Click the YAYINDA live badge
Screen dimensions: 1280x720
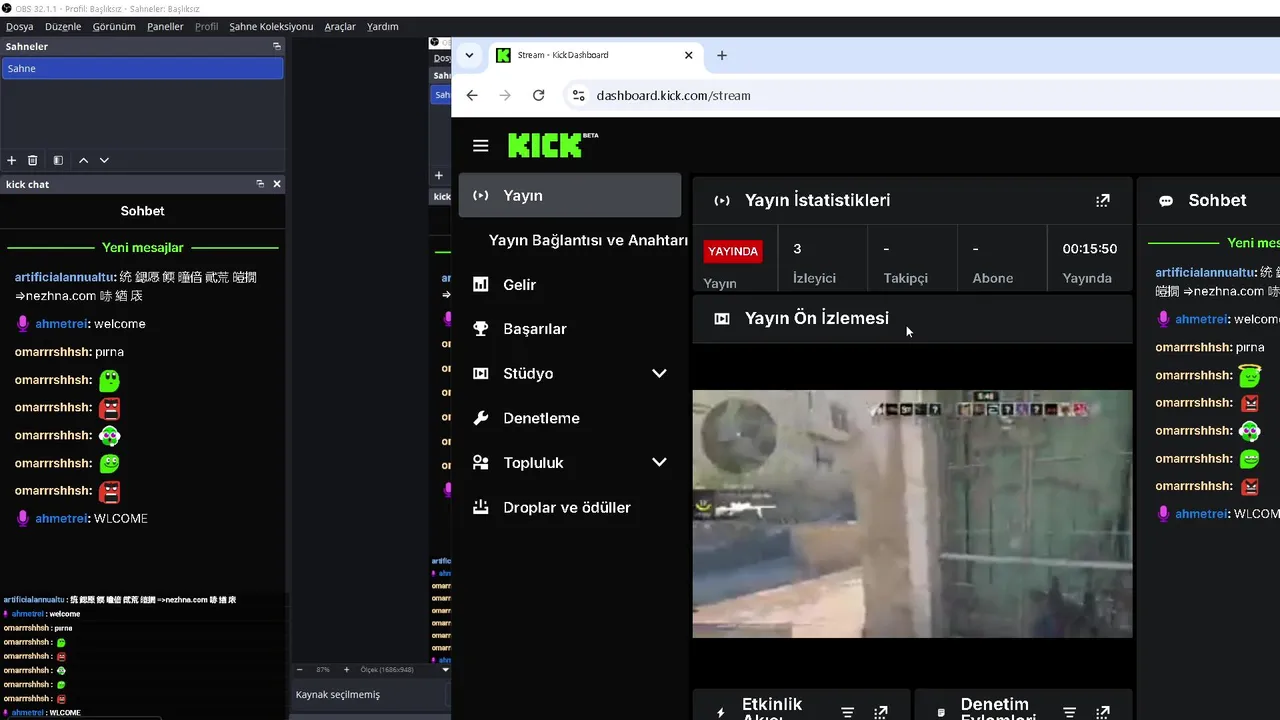pos(733,251)
